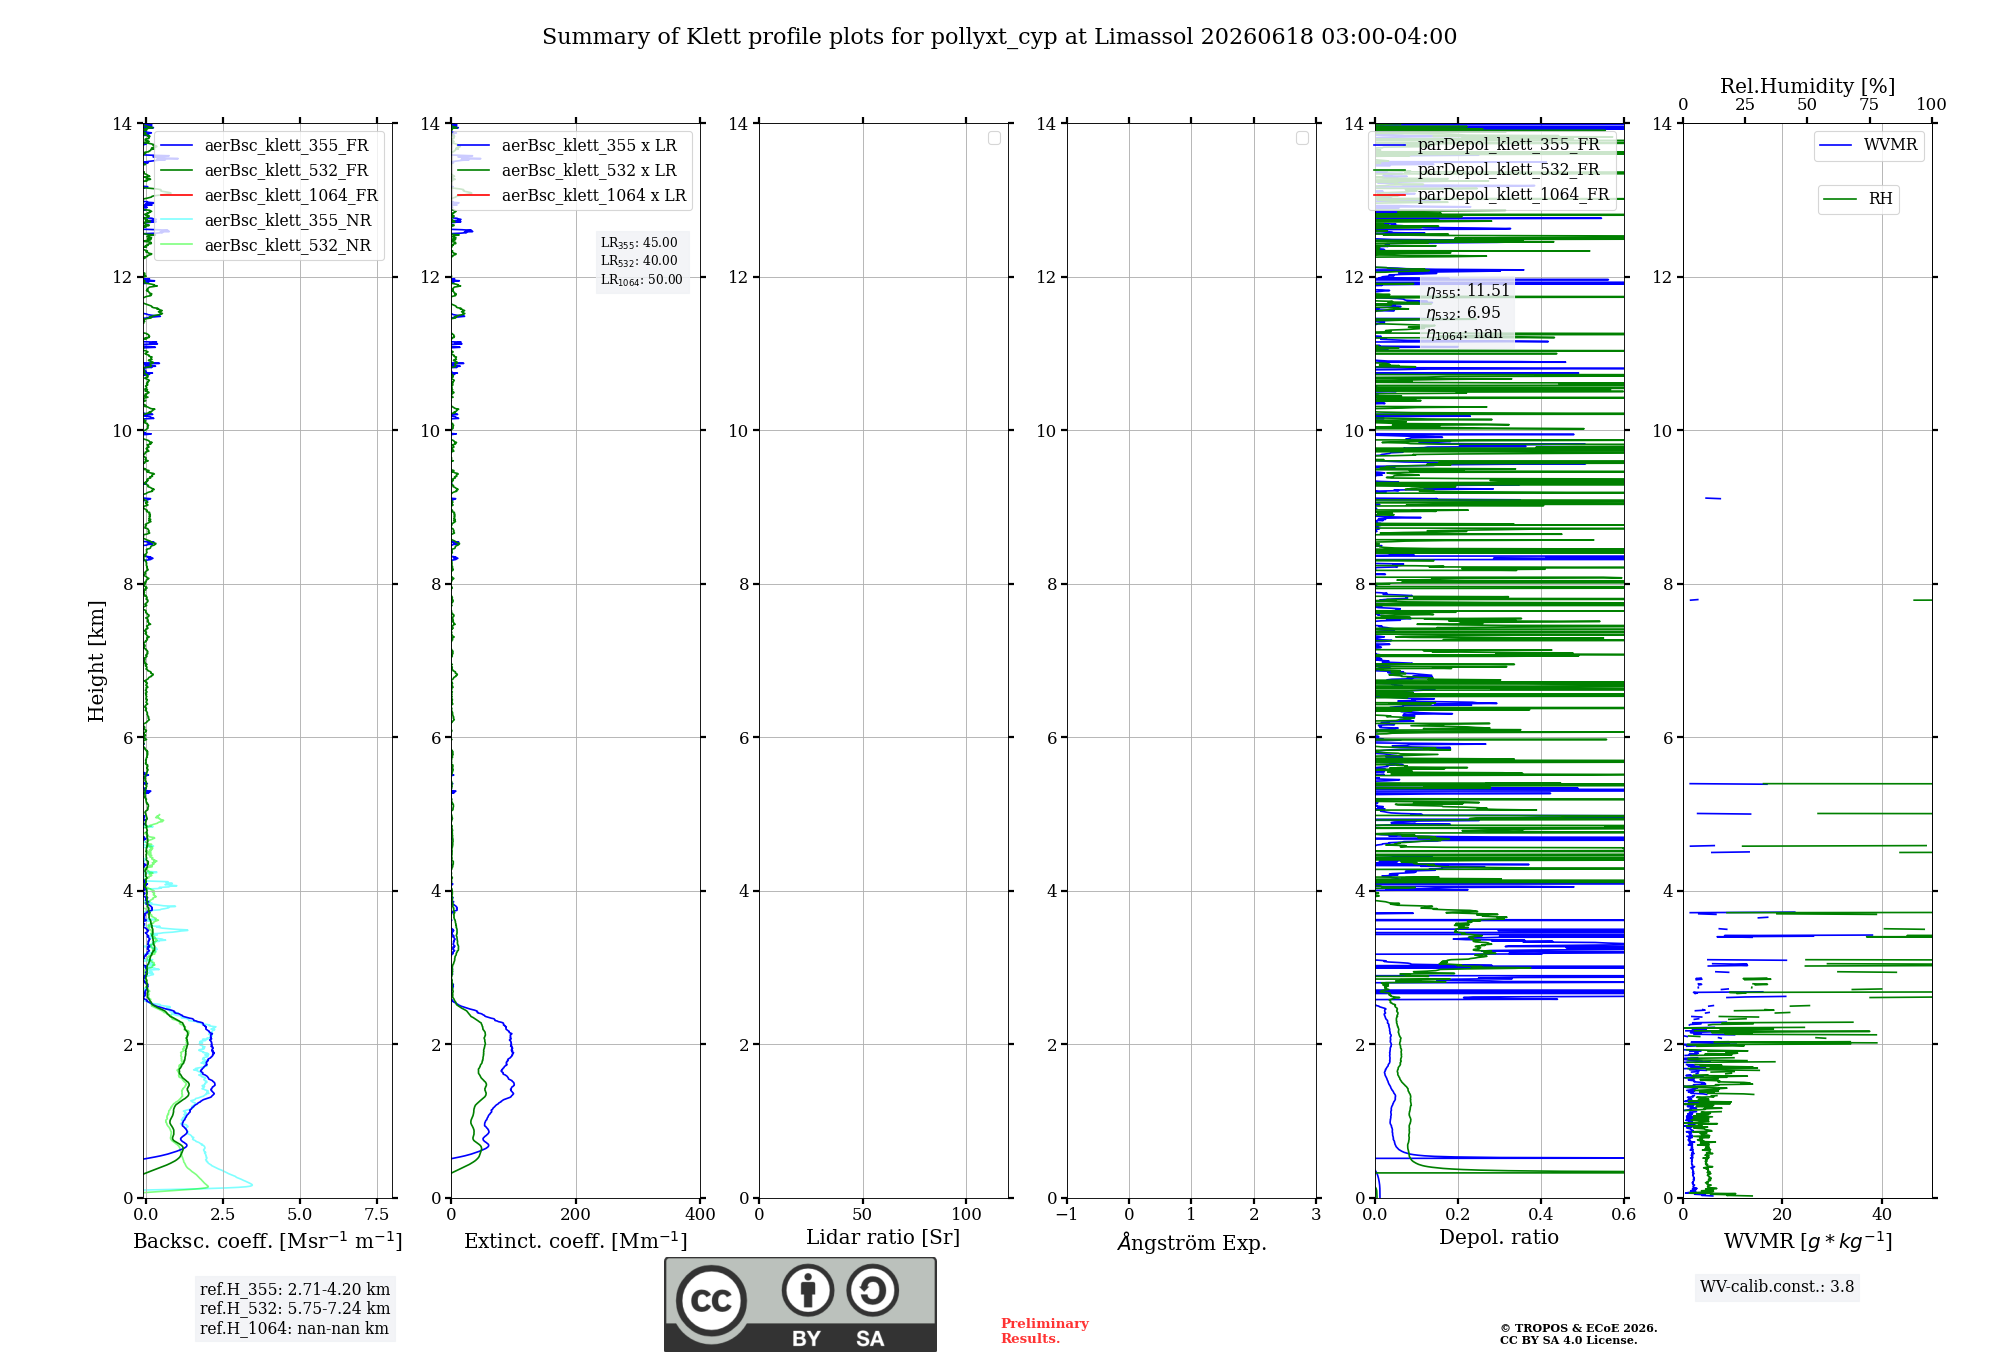Click the WV-calib.const.: 3.8 text
The image size is (2000, 1360).
(1777, 1287)
